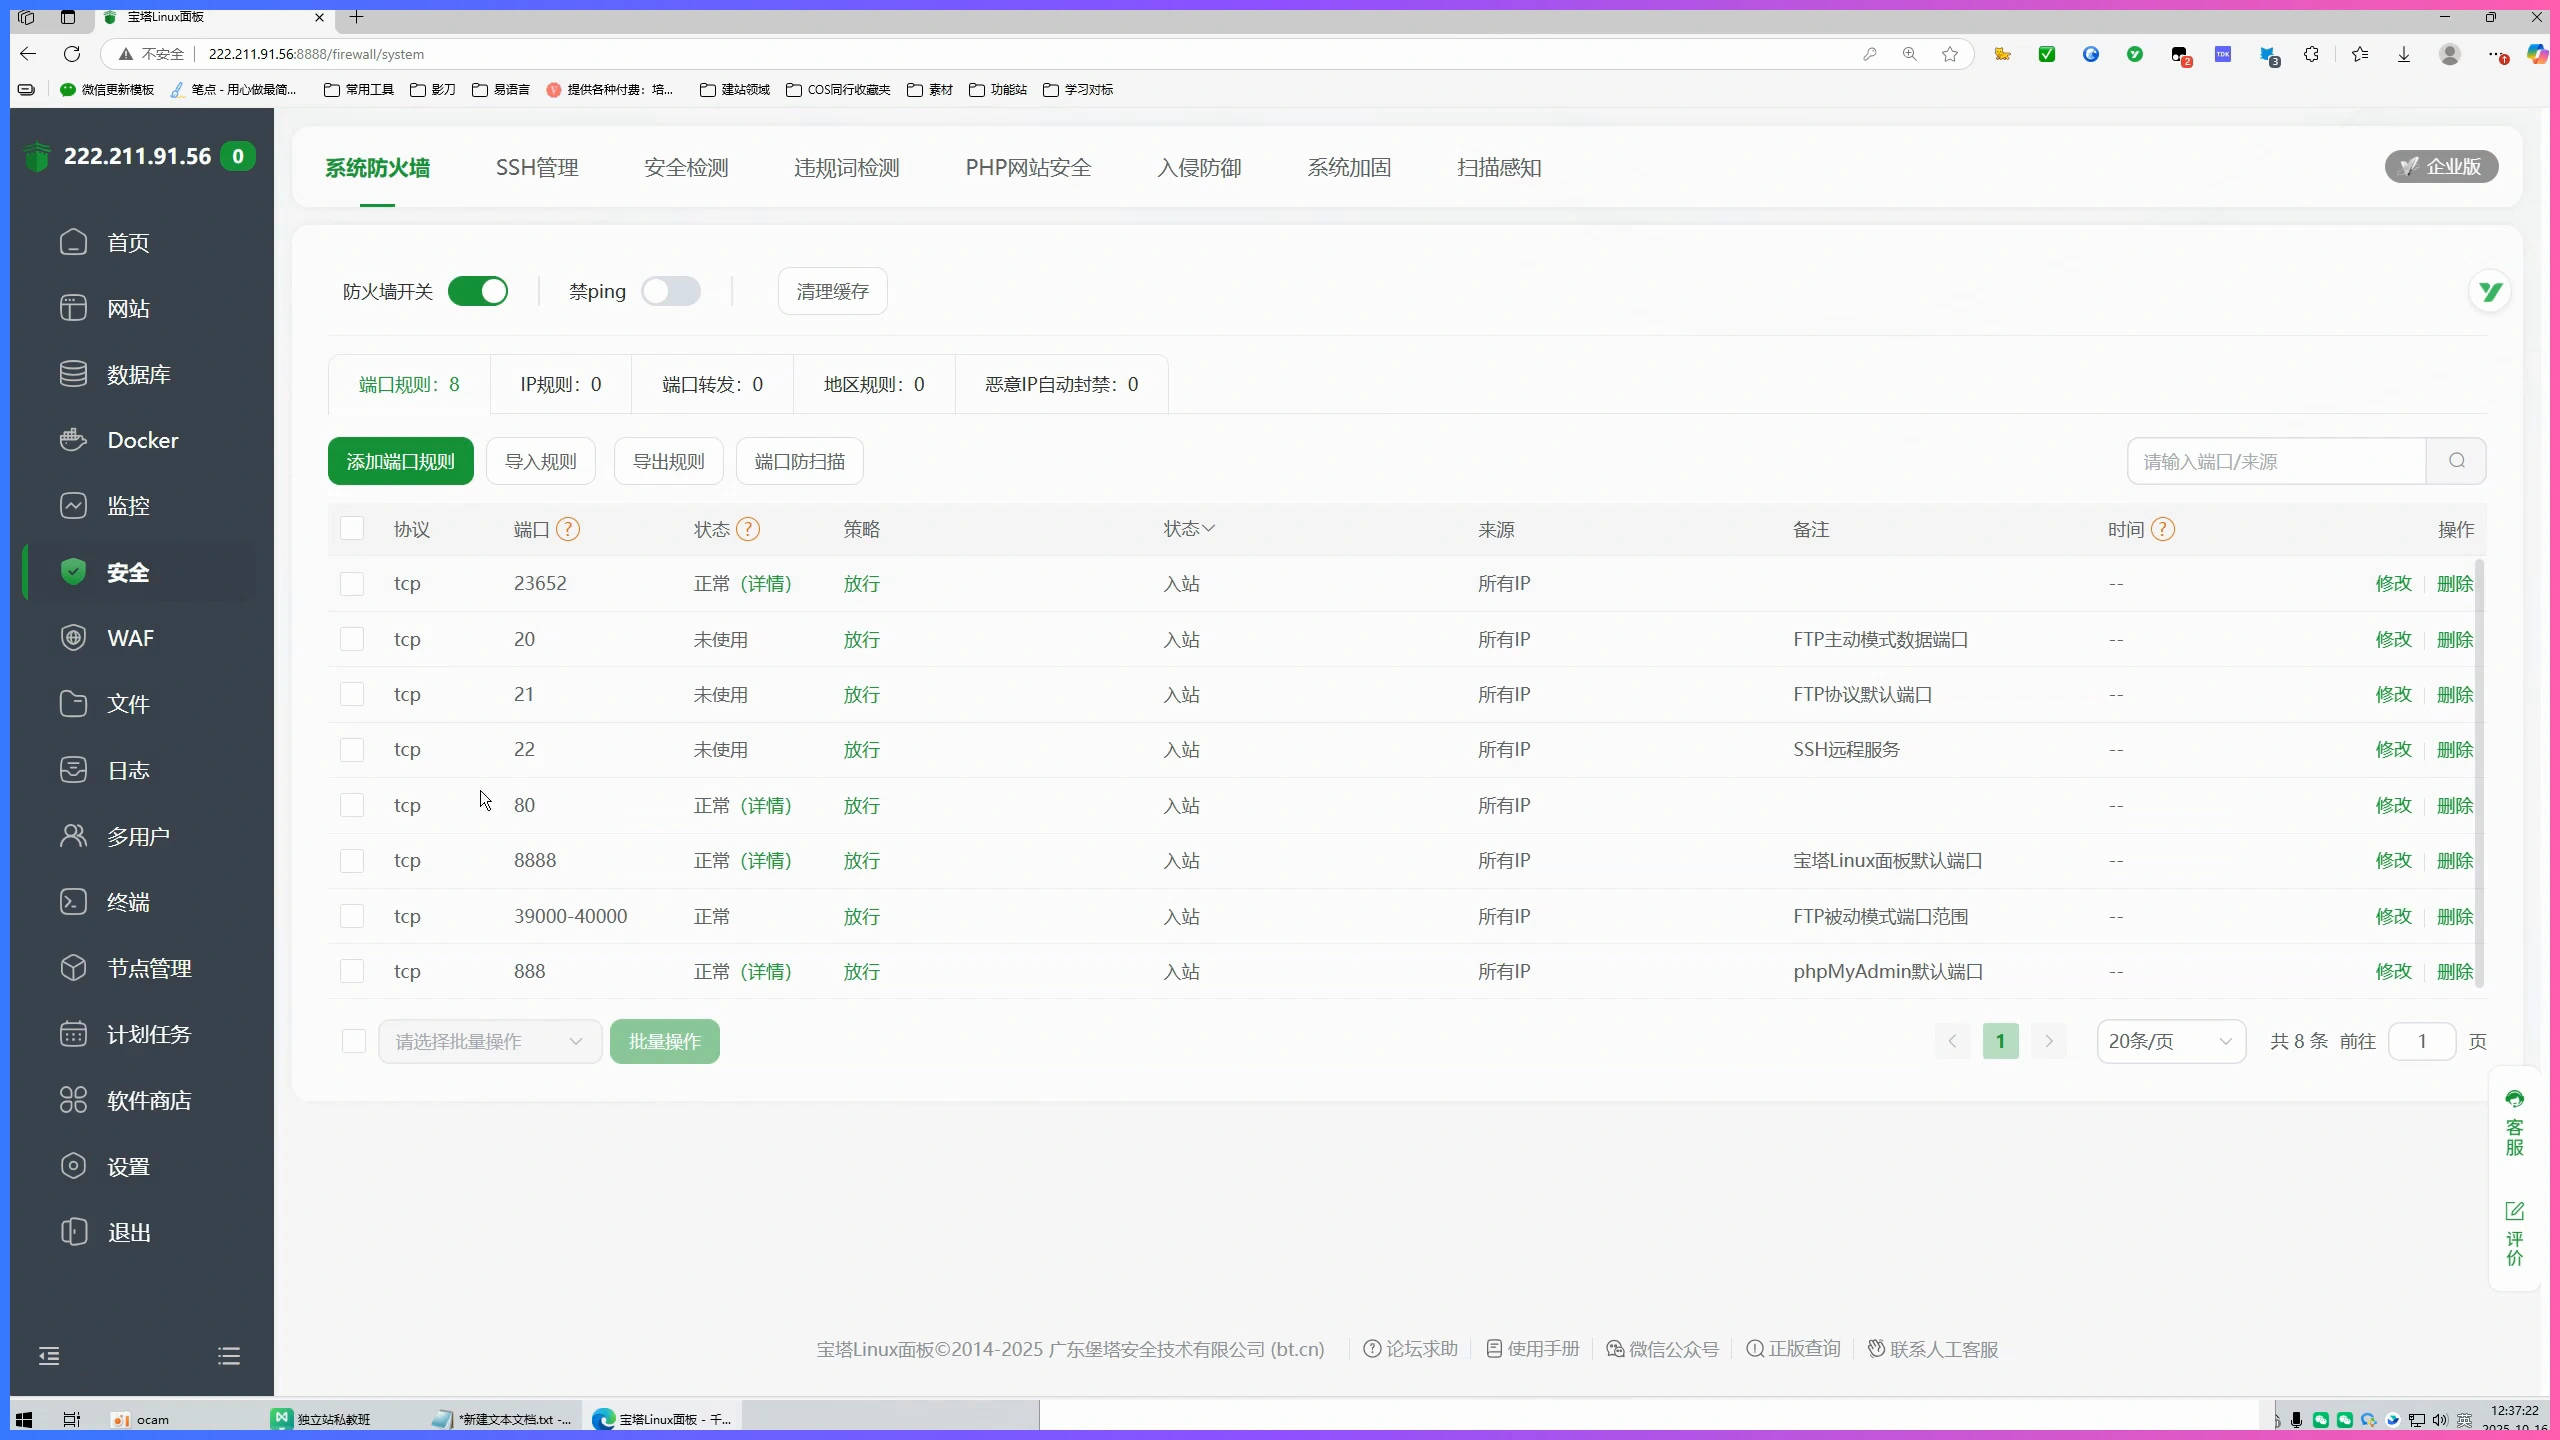Switch to the 安全检测 tab
2560x1440 pixels.
pos(686,167)
